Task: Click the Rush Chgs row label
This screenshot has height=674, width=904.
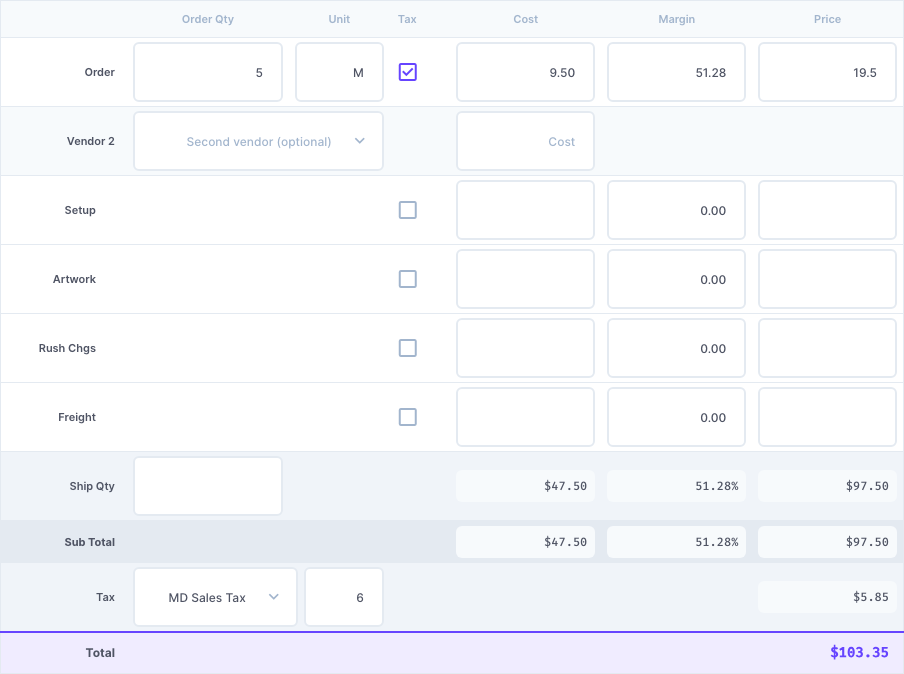Action: tap(67, 348)
